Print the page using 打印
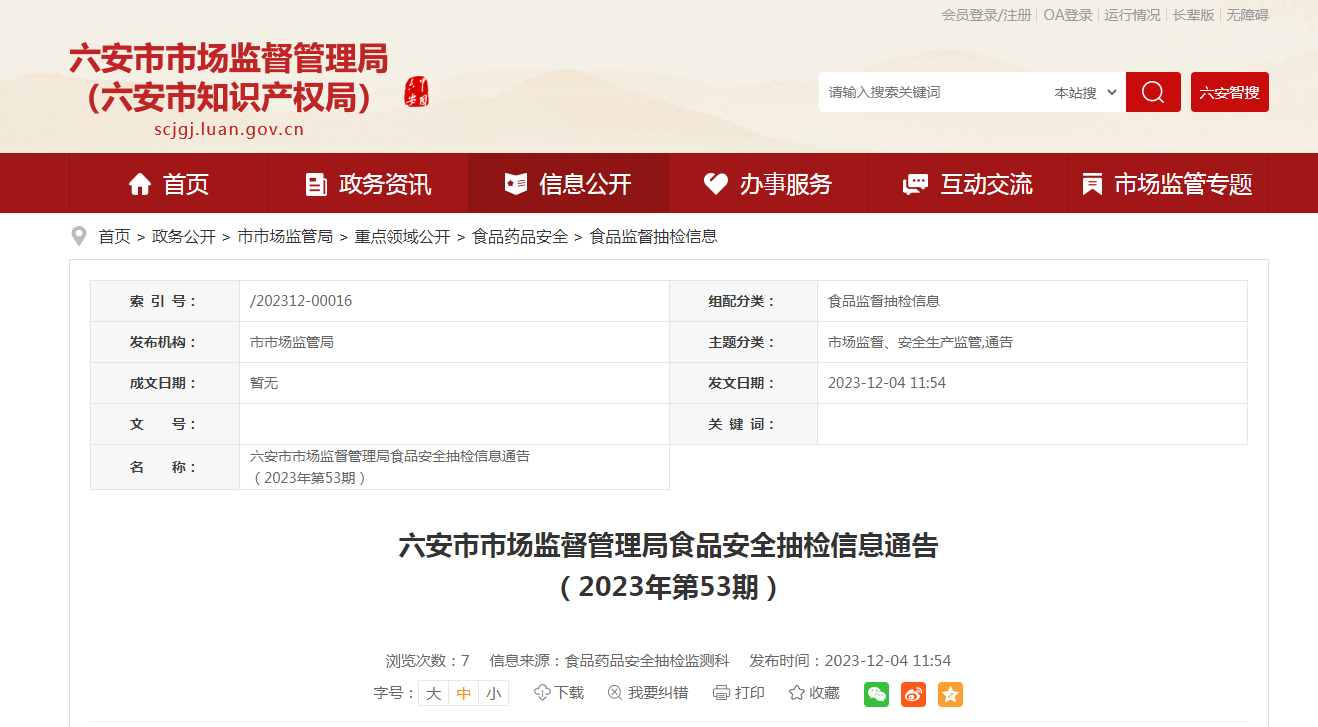The height and width of the screenshot is (727, 1318). [739, 693]
